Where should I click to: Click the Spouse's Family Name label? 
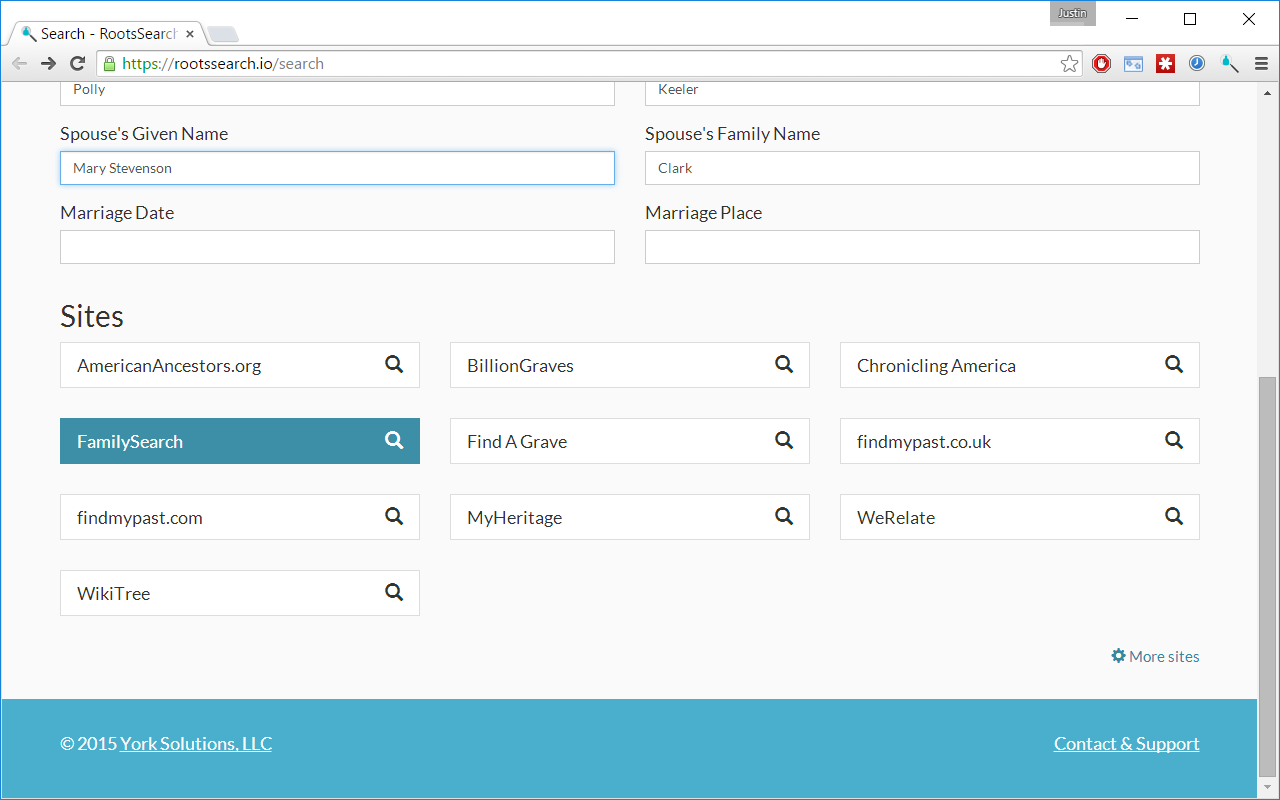coord(732,133)
